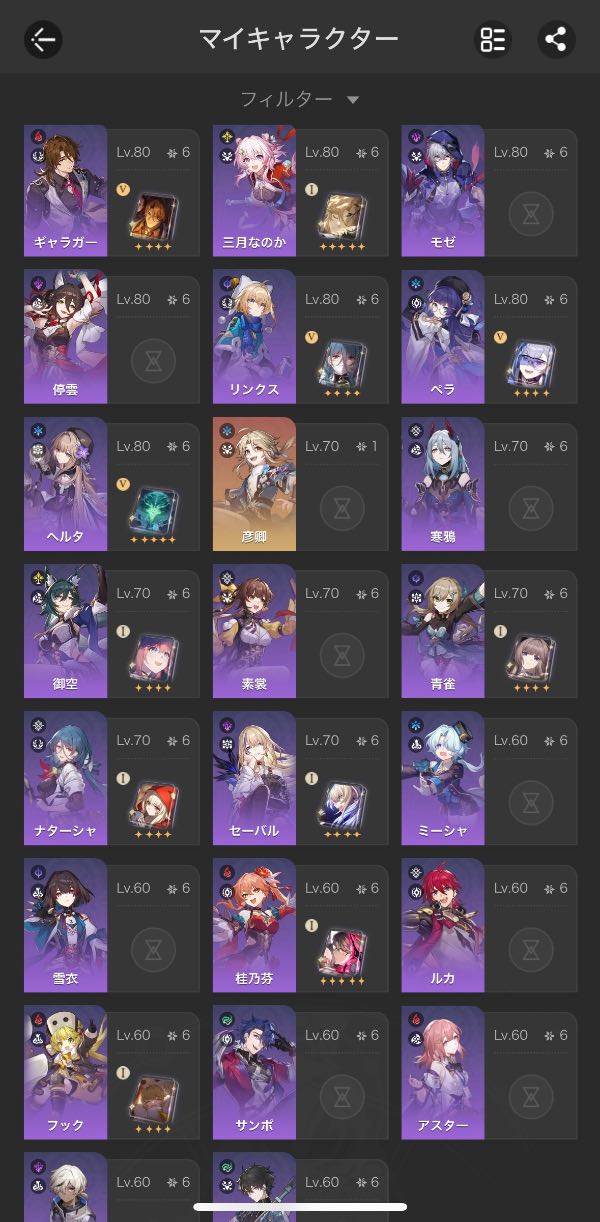This screenshot has height=1222, width=600.
Task: Tap モゼ's empty light cone slot
Action: coord(531,214)
